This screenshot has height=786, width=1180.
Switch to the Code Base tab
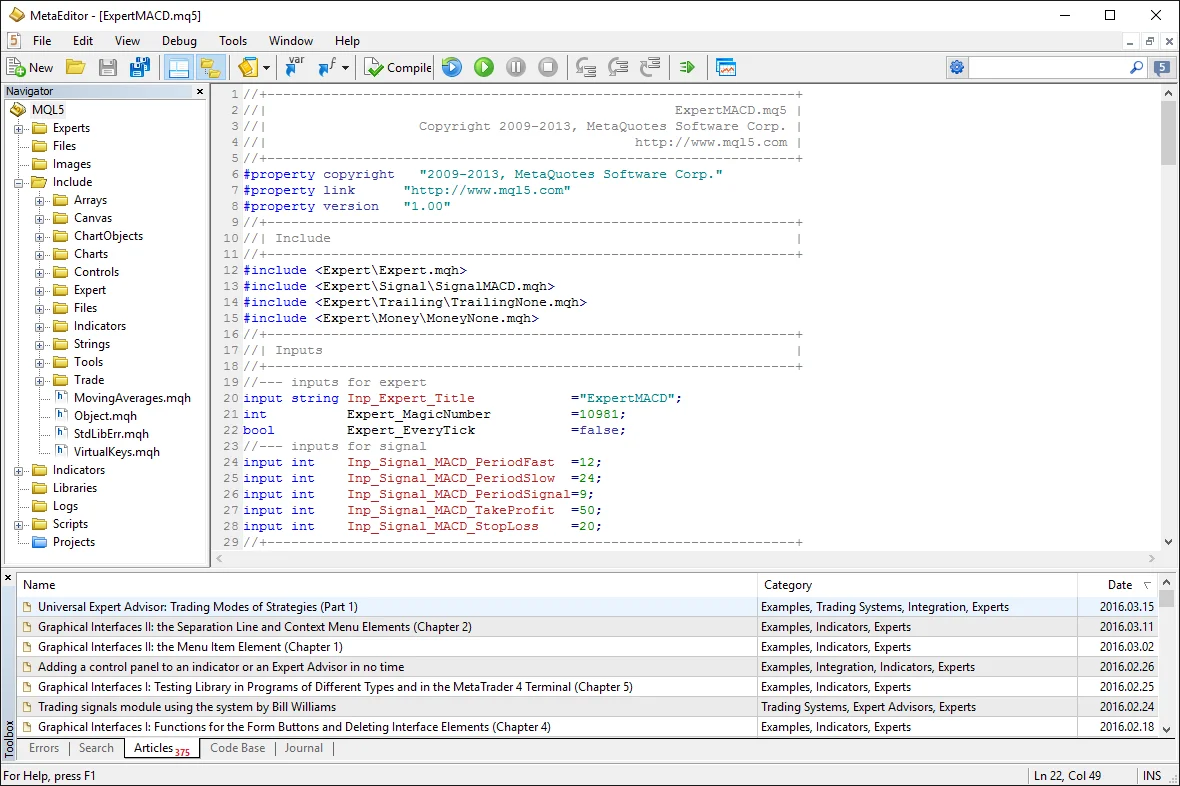pos(237,748)
